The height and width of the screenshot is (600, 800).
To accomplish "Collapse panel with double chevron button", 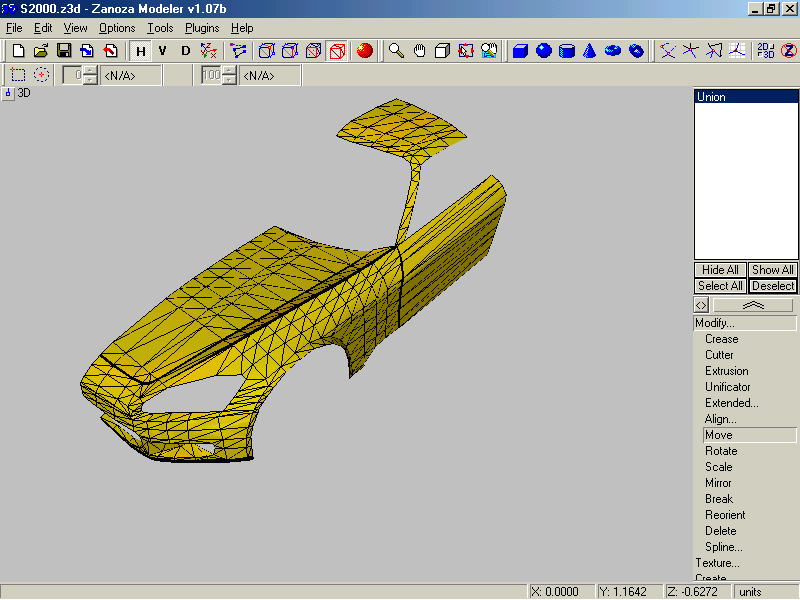I will [x=753, y=305].
